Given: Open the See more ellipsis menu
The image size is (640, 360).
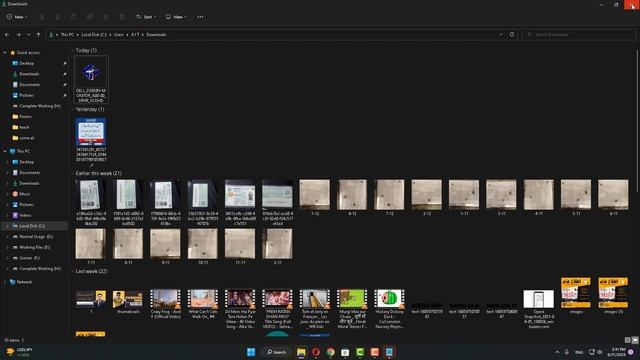Looking at the screenshot, I should click(200, 17).
